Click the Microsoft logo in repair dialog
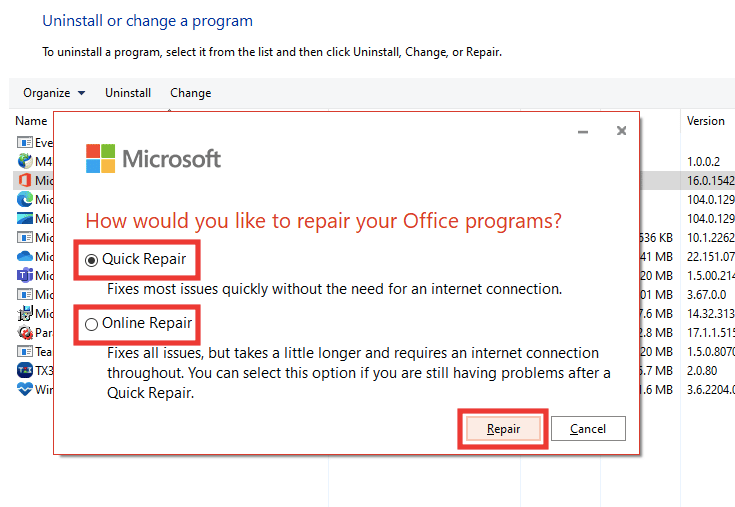Viewport: 735px width, 507px height. click(x=153, y=158)
